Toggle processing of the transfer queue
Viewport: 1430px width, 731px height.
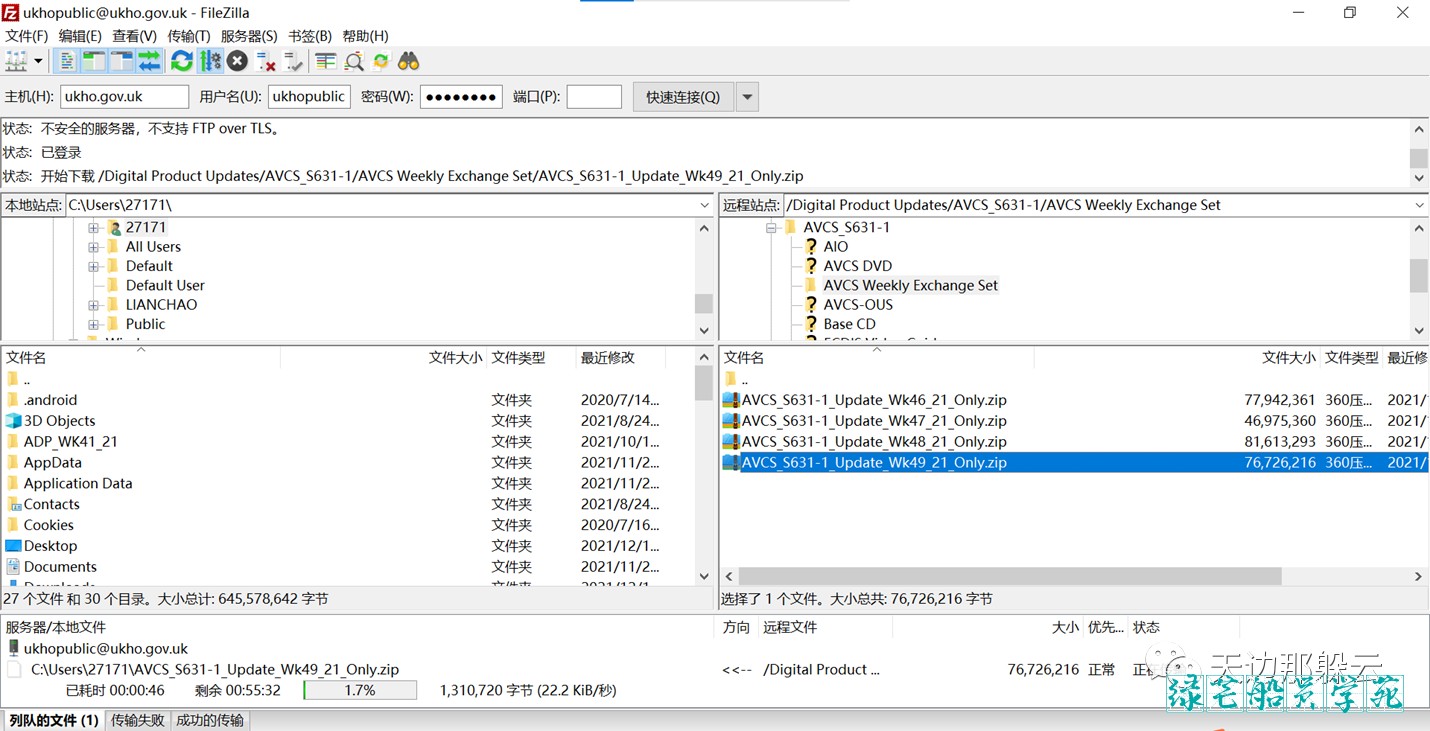(210, 61)
